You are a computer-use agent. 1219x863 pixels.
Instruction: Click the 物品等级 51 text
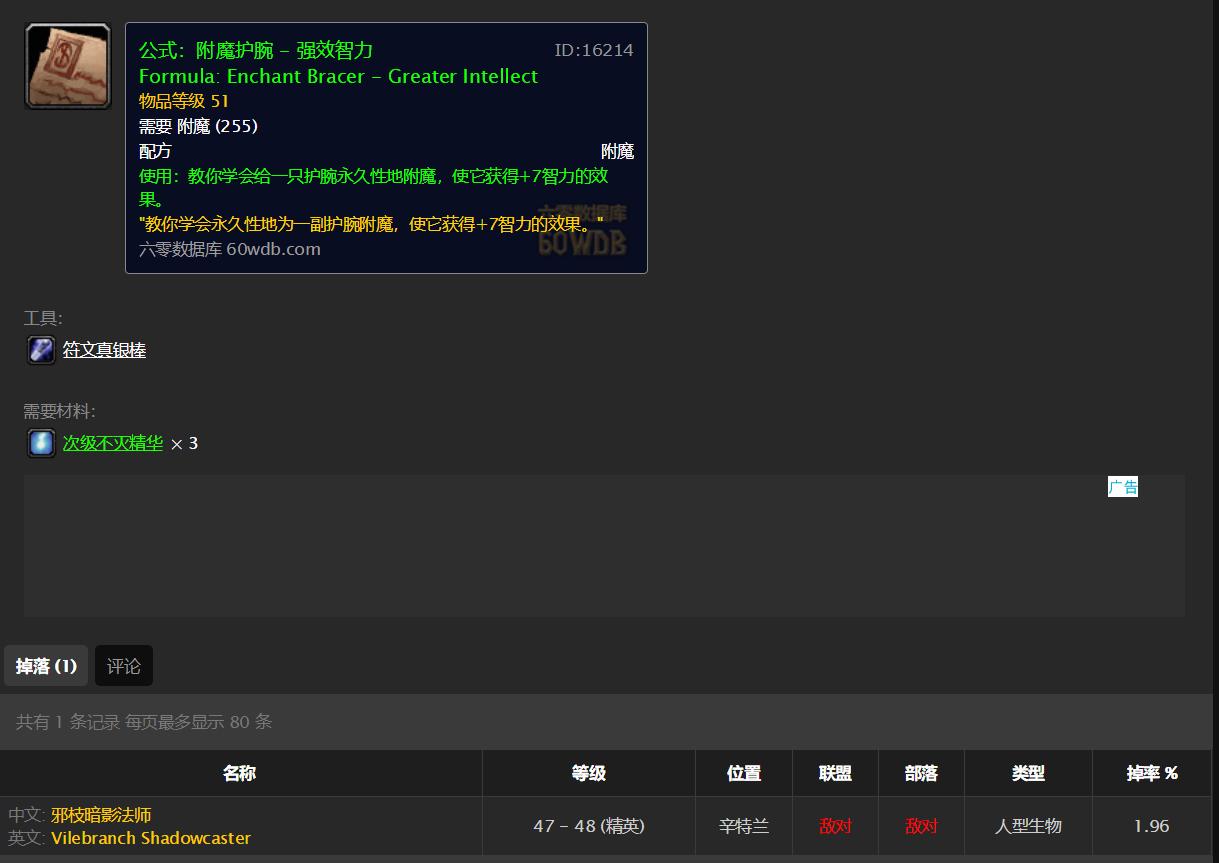pos(184,101)
